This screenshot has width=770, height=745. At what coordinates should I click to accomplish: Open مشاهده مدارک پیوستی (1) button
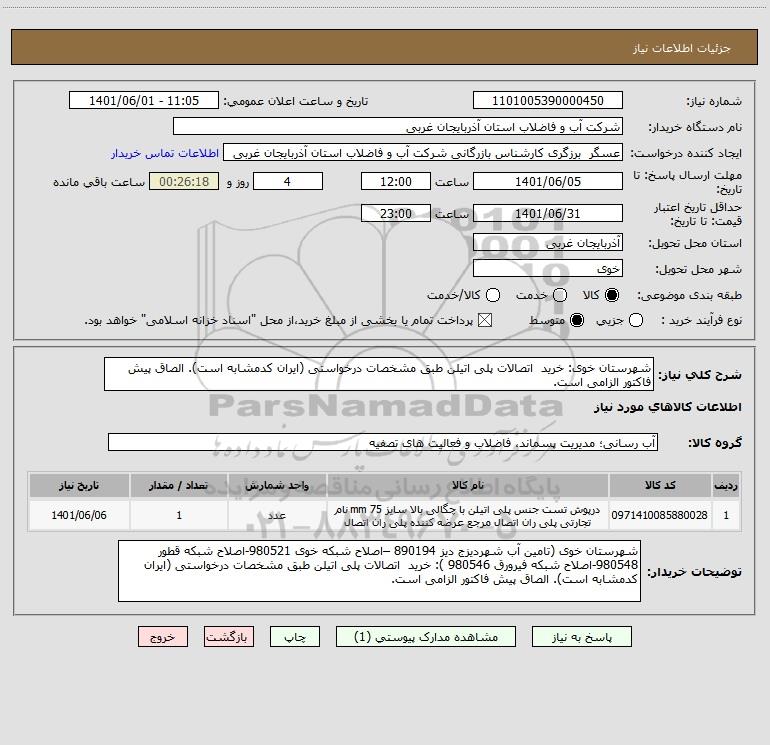pos(426,637)
